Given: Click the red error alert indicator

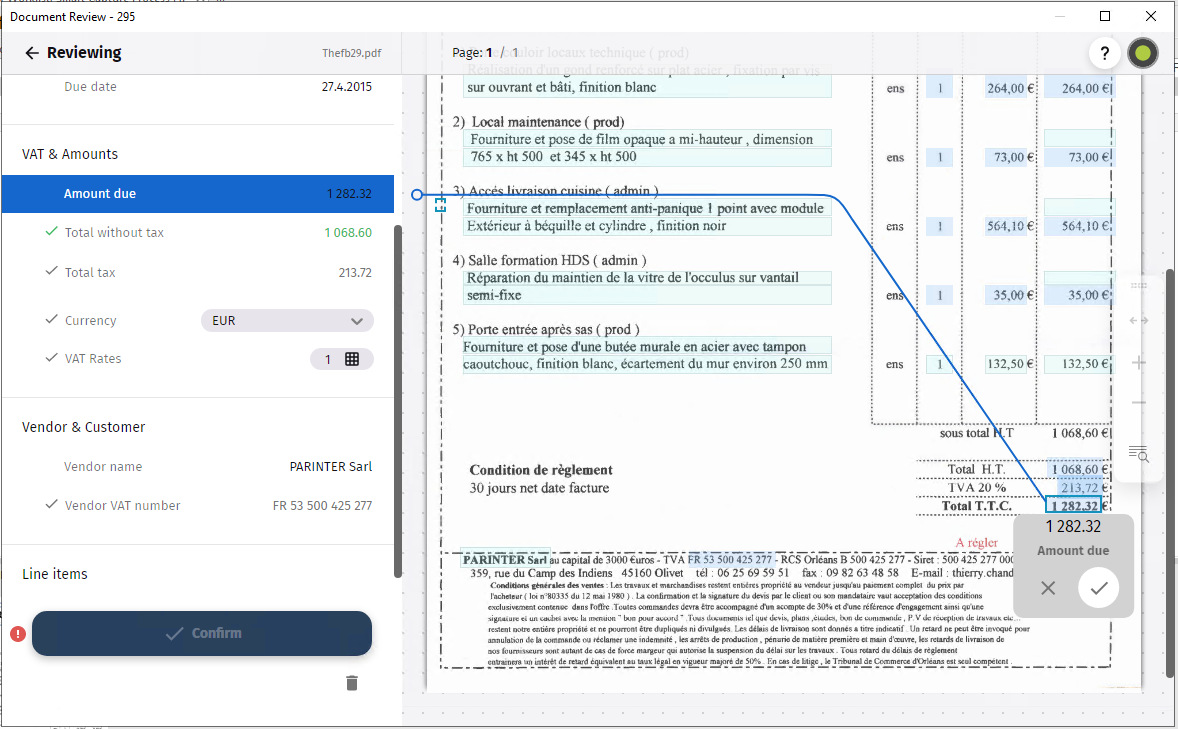Looking at the screenshot, I should point(18,633).
